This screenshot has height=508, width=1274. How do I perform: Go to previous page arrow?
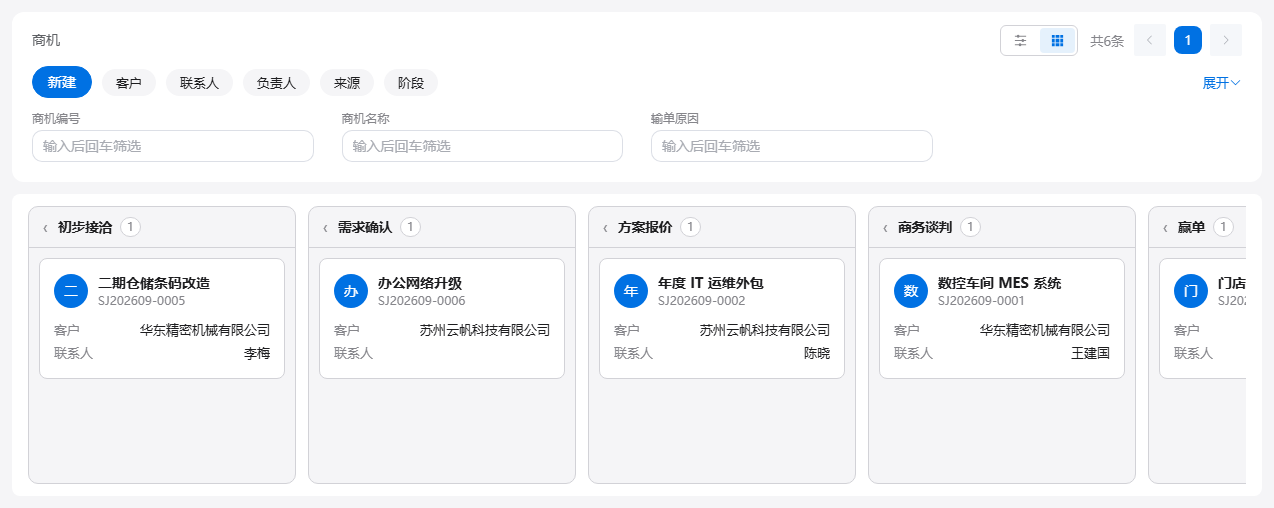pos(1150,40)
